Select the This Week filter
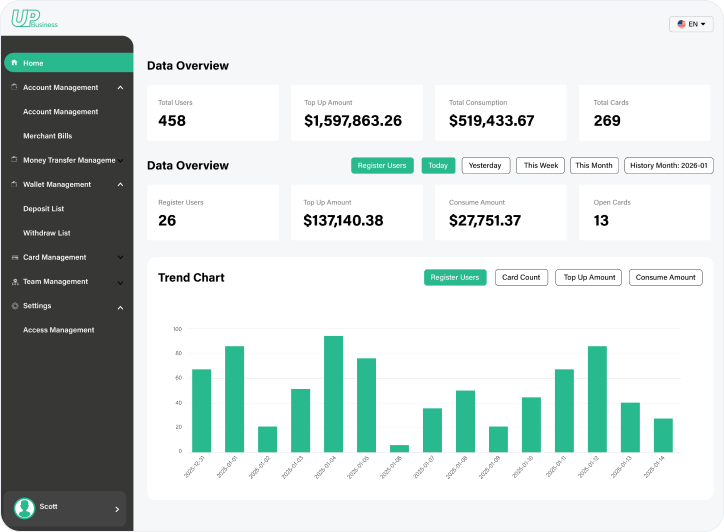The width and height of the screenshot is (724, 532). coord(541,166)
